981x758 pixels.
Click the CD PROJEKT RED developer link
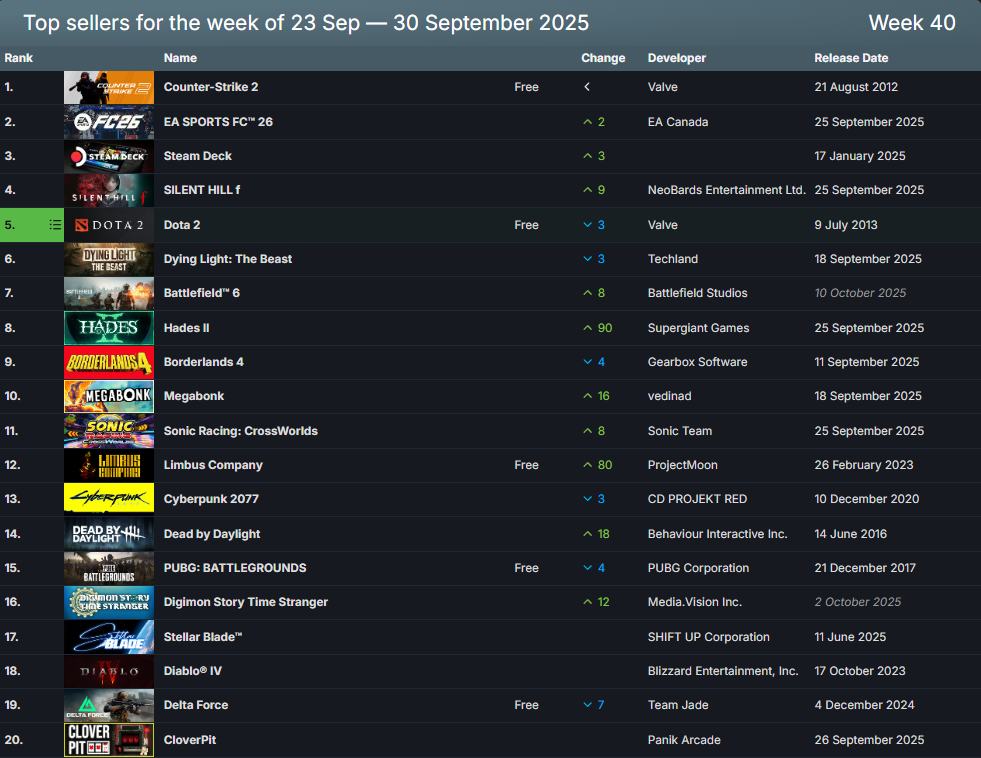tap(697, 499)
